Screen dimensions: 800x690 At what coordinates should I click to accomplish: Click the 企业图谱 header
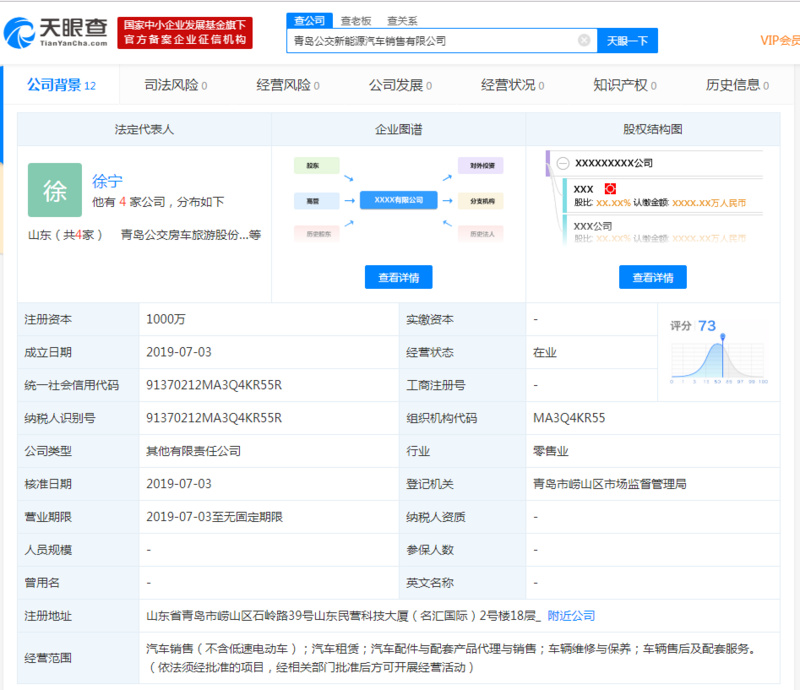click(x=398, y=130)
